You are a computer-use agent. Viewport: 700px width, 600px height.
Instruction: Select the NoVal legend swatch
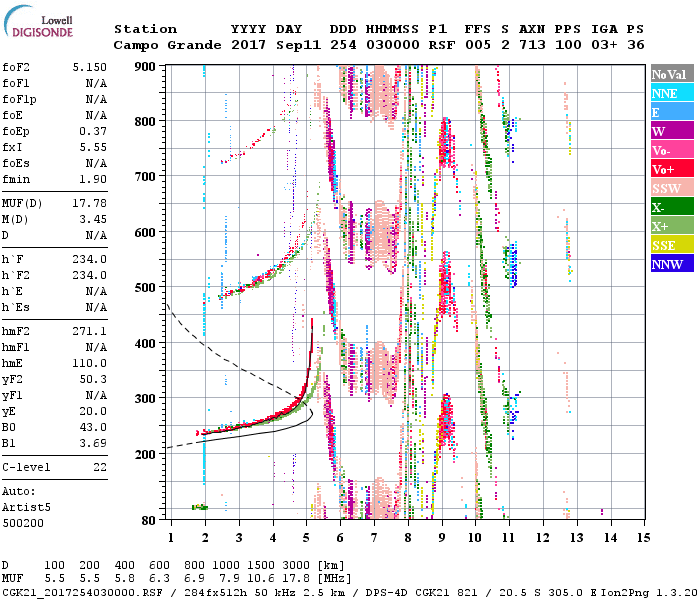point(669,74)
